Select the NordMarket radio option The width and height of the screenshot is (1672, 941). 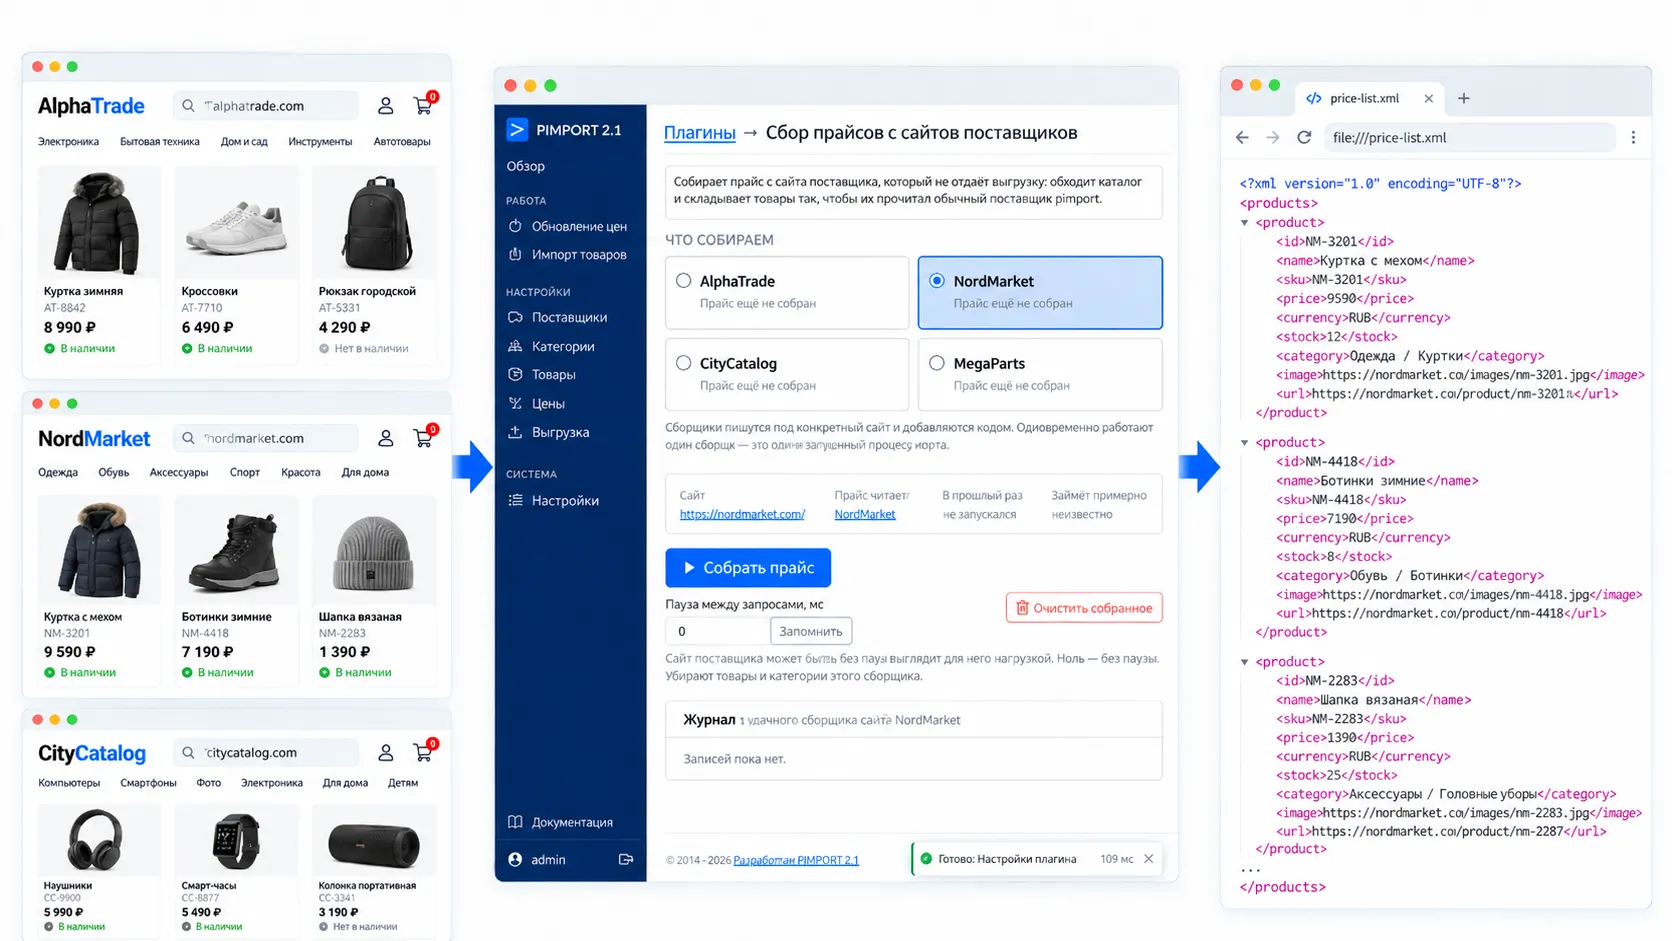pos(937,281)
